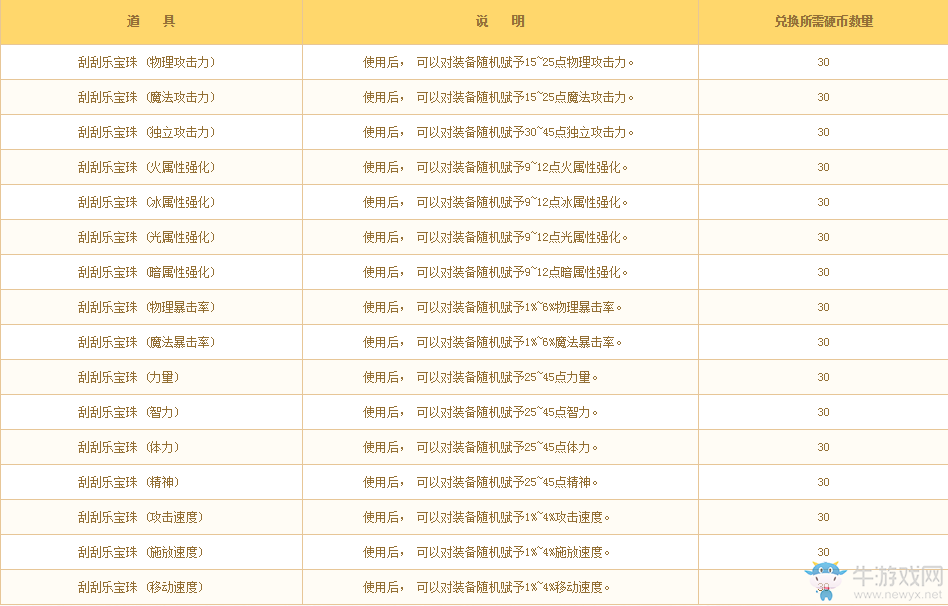Click the 物理暴击率 1%~6% description
This screenshot has height=606, width=948.
click(x=493, y=307)
